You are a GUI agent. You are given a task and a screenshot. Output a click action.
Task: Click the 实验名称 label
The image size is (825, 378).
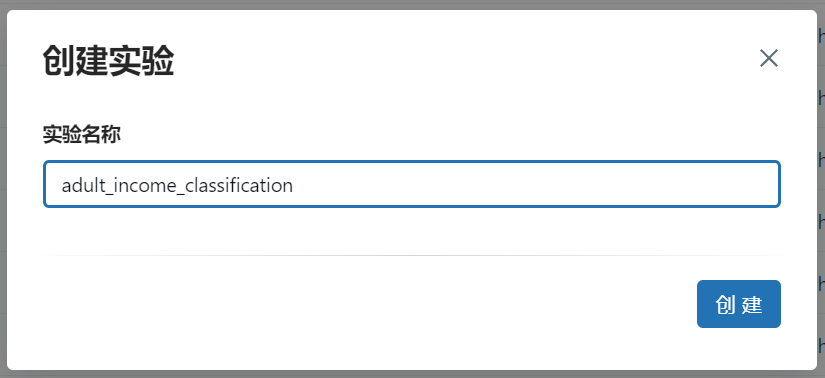pyautogui.click(x=82, y=135)
